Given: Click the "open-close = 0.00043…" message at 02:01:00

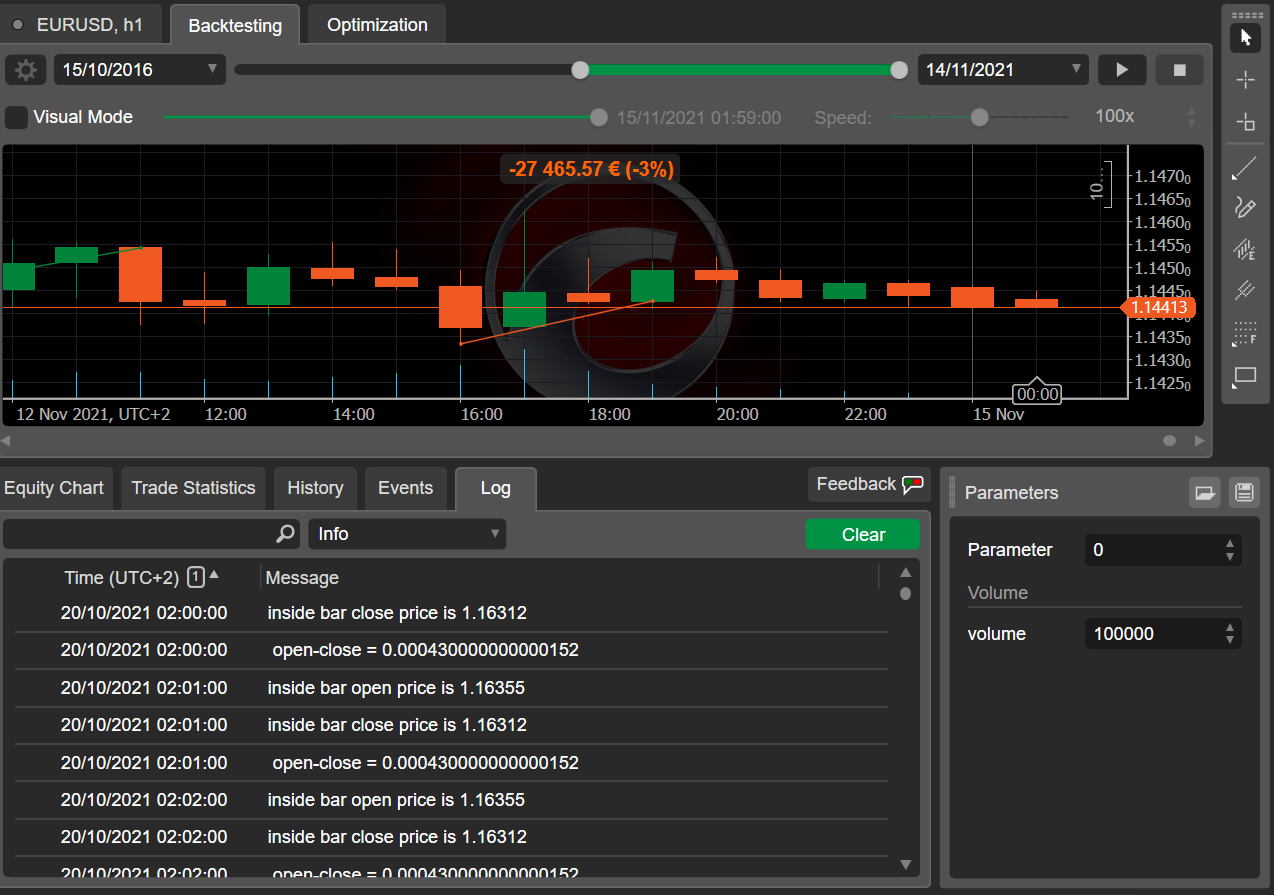Looking at the screenshot, I should [x=425, y=763].
